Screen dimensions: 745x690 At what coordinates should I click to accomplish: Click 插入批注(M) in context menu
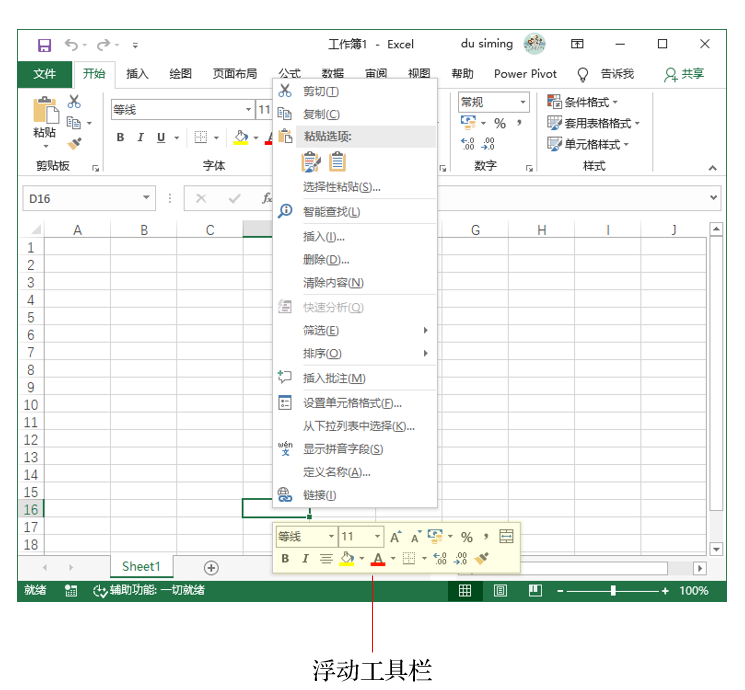coord(355,378)
